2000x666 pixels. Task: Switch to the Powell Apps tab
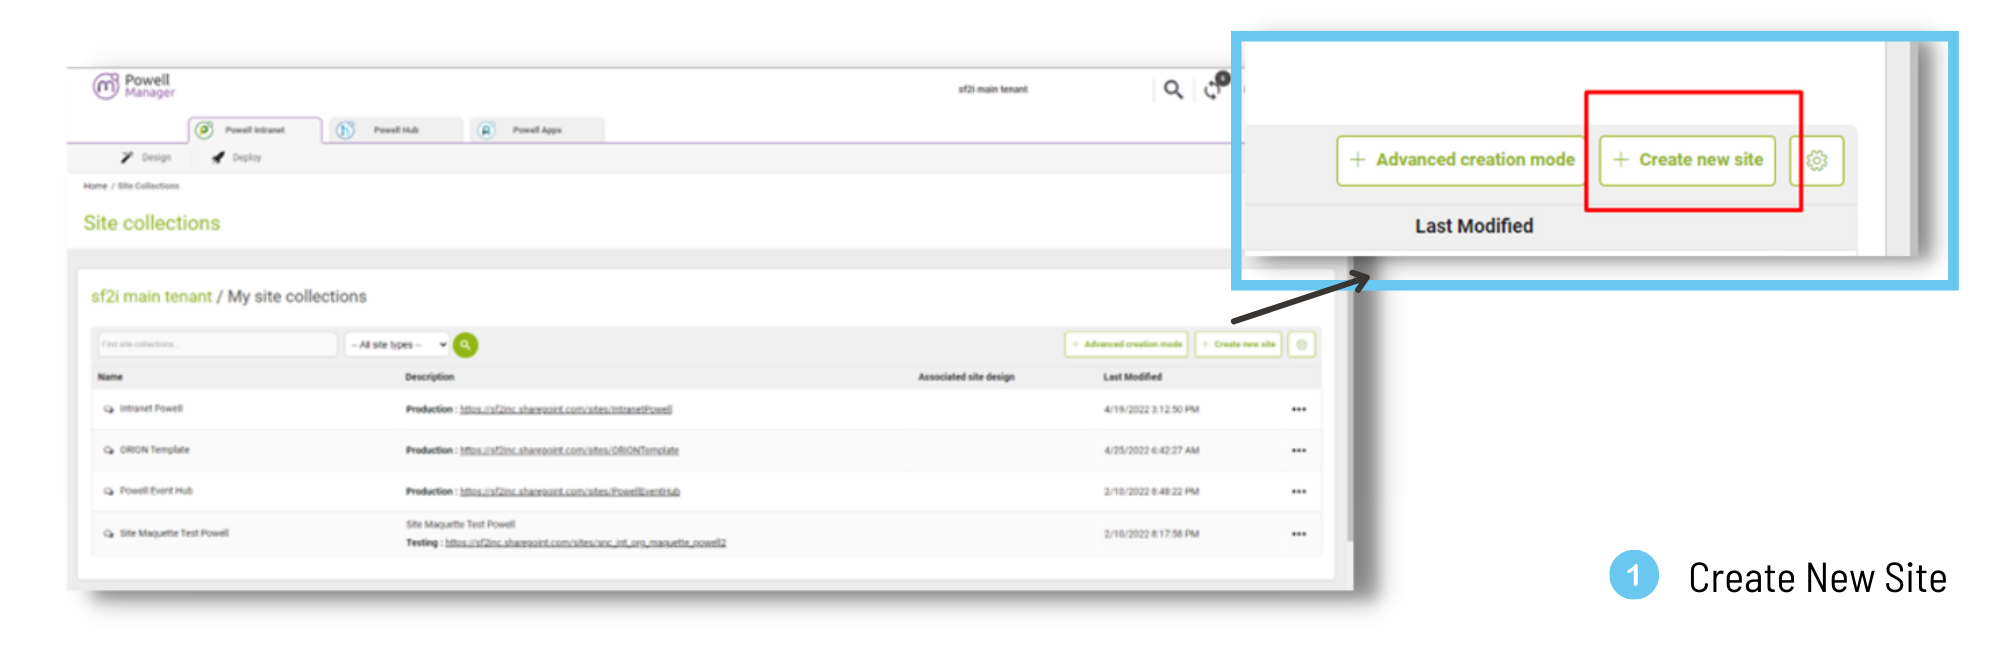(x=536, y=130)
